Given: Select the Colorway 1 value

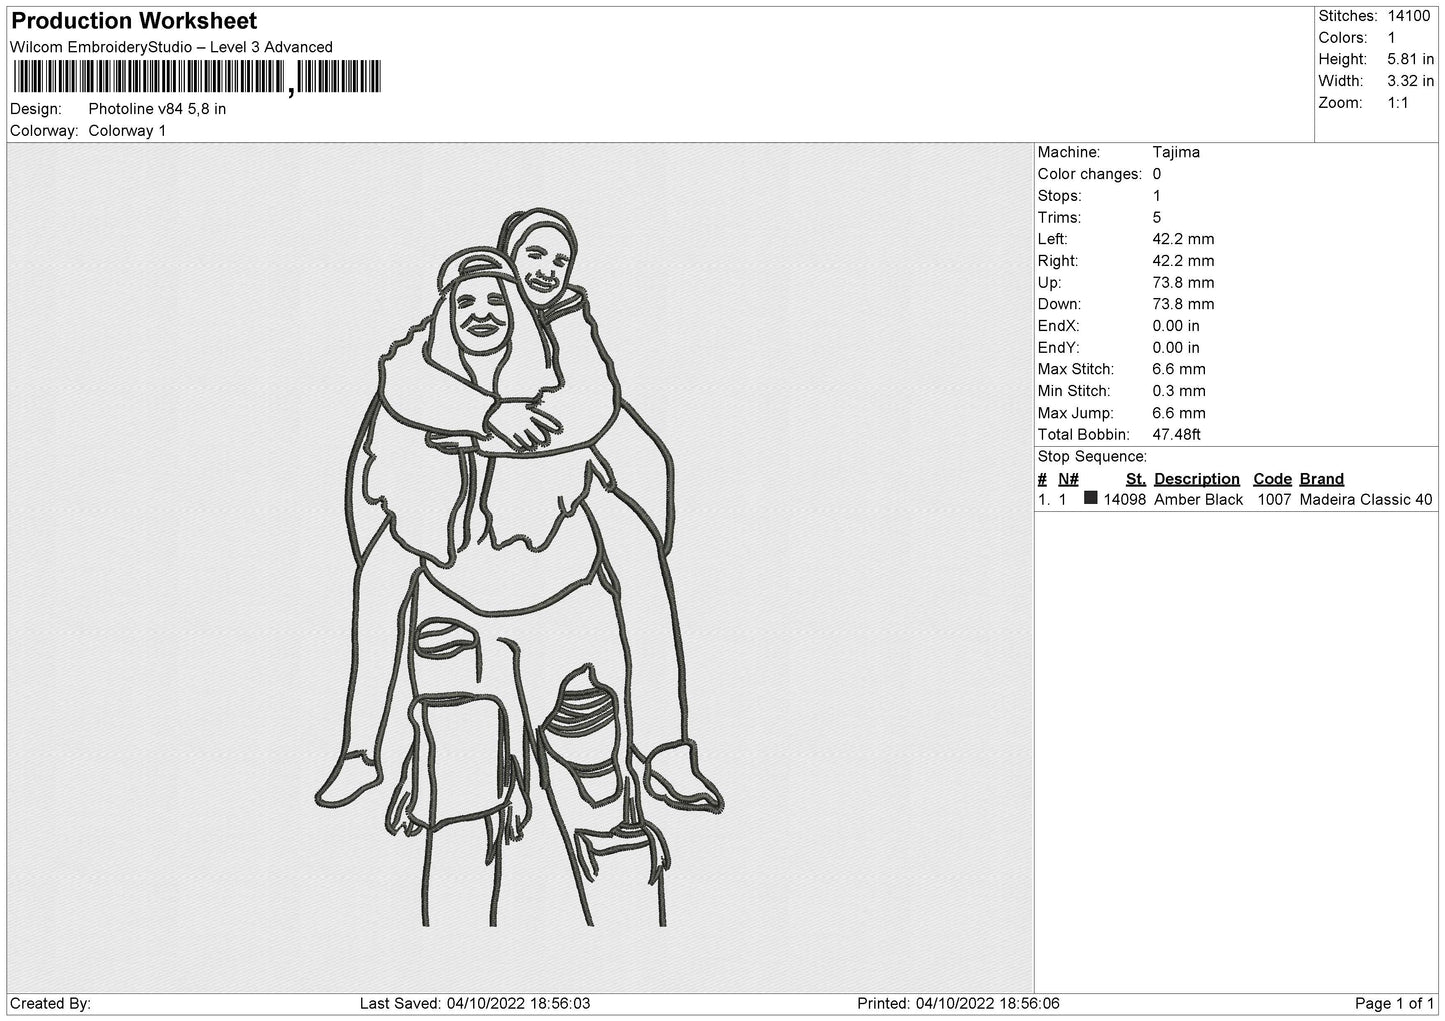Looking at the screenshot, I should pyautogui.click(x=127, y=131).
